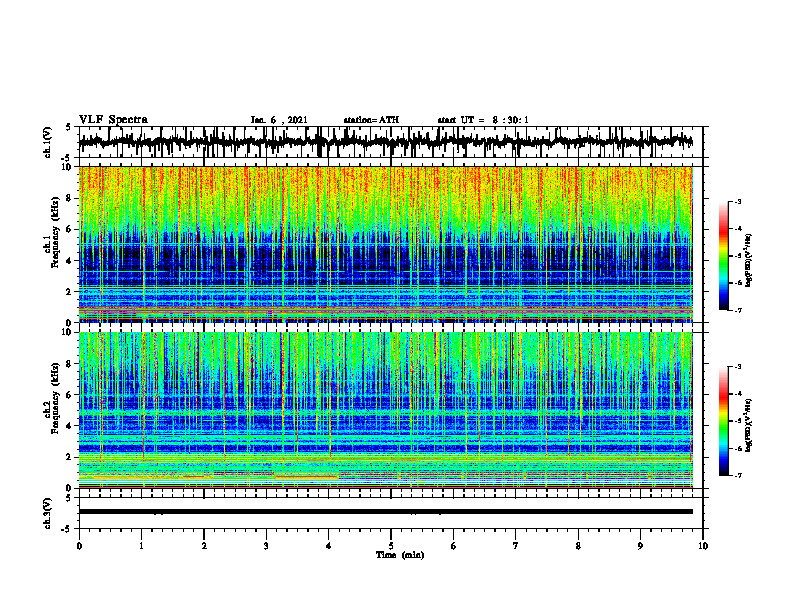Click the ch.3(V) axis label
This screenshot has width=792, height=612.
click(47, 513)
